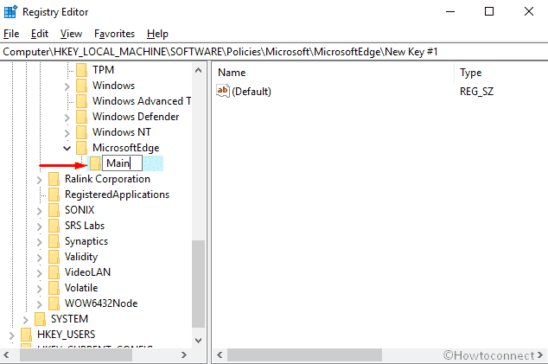Minimize the Registry Editor window

[450, 12]
